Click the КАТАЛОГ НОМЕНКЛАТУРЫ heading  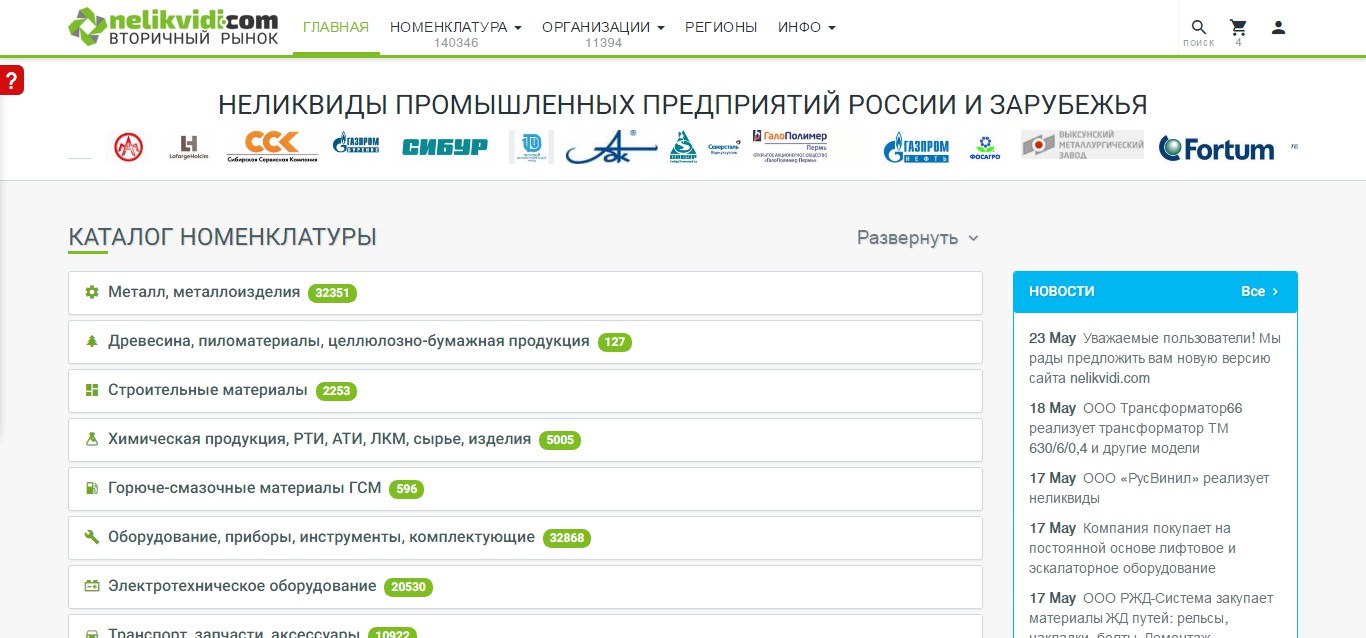(x=222, y=237)
